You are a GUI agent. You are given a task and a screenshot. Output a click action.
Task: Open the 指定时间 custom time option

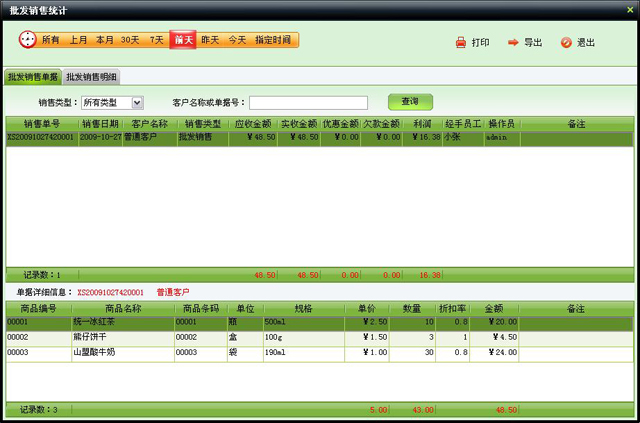[x=273, y=40]
